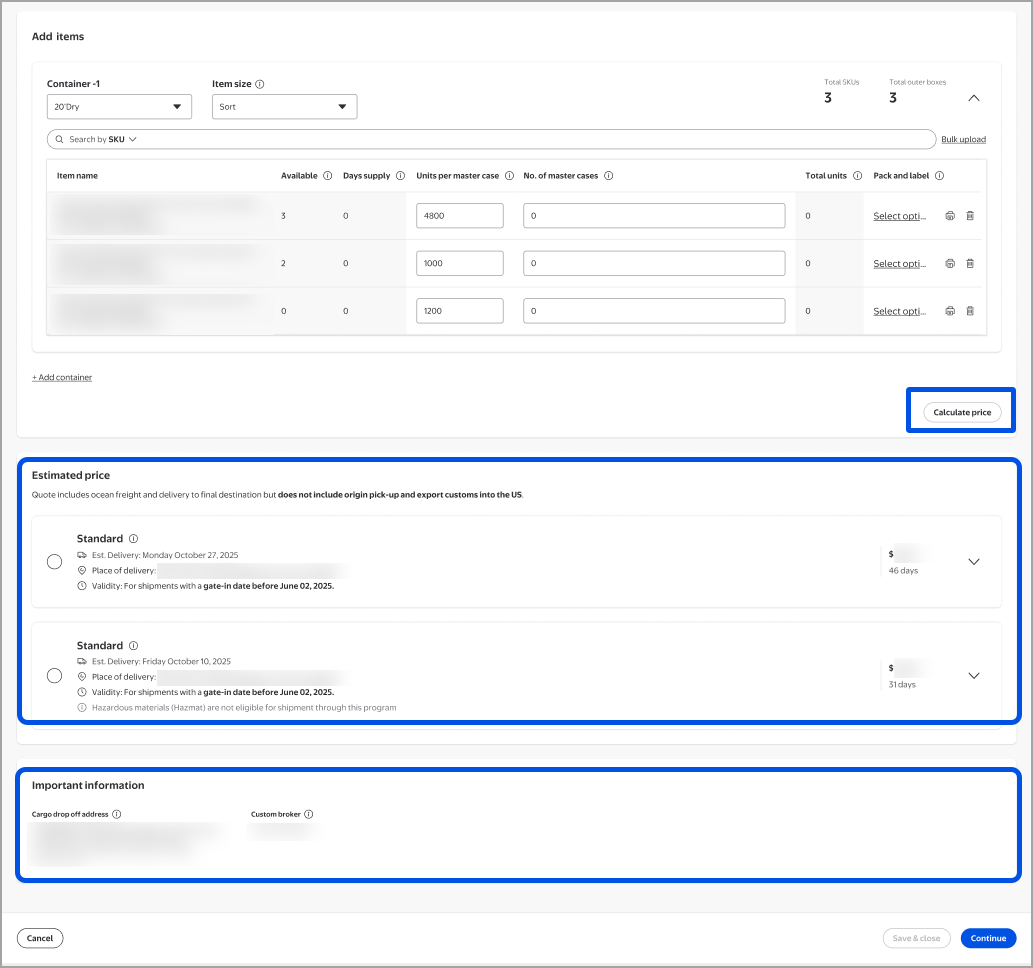Click the info icon beside Item size

point(260,84)
